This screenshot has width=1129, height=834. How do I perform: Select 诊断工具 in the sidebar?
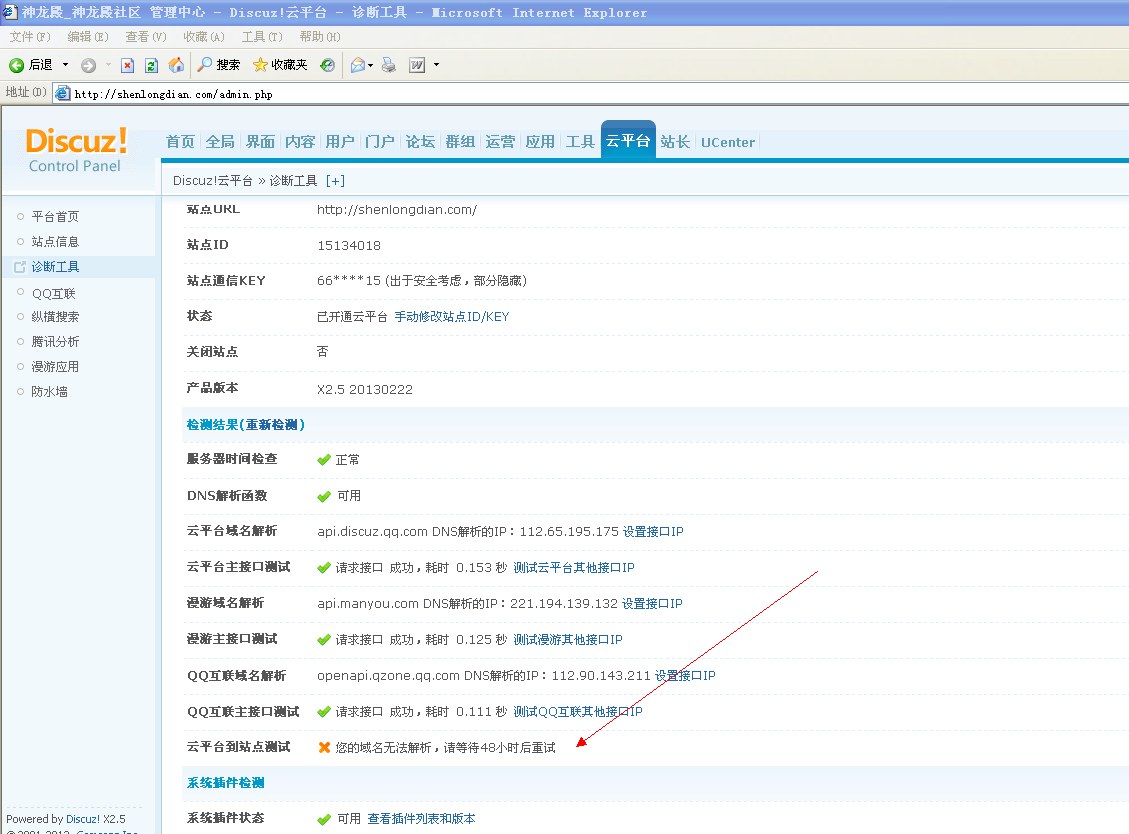[x=55, y=267]
